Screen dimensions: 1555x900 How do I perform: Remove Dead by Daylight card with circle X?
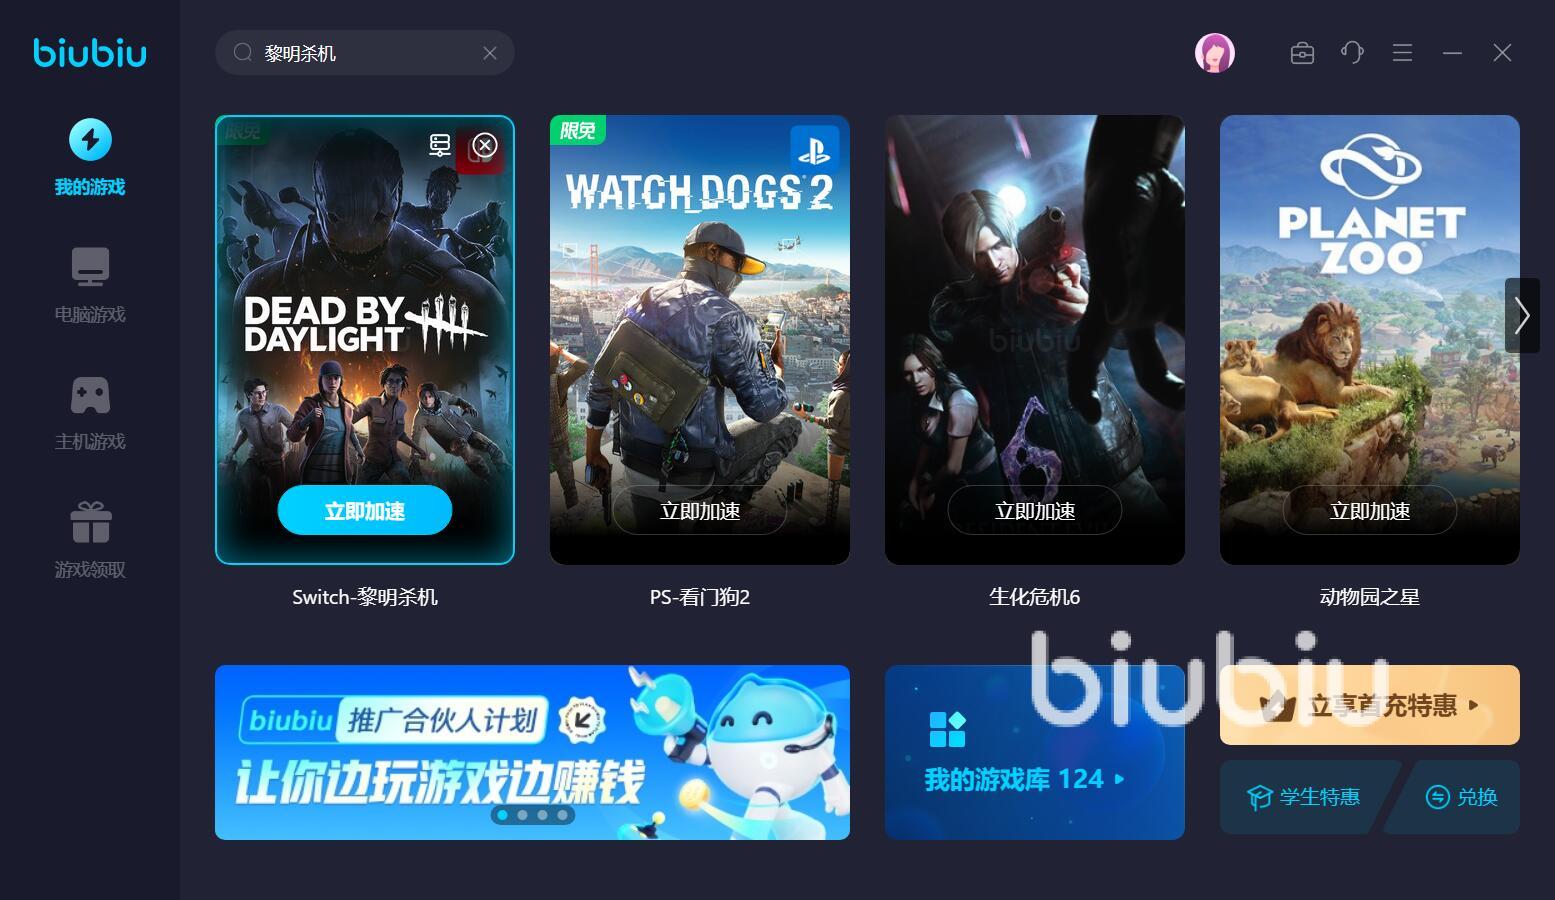485,145
